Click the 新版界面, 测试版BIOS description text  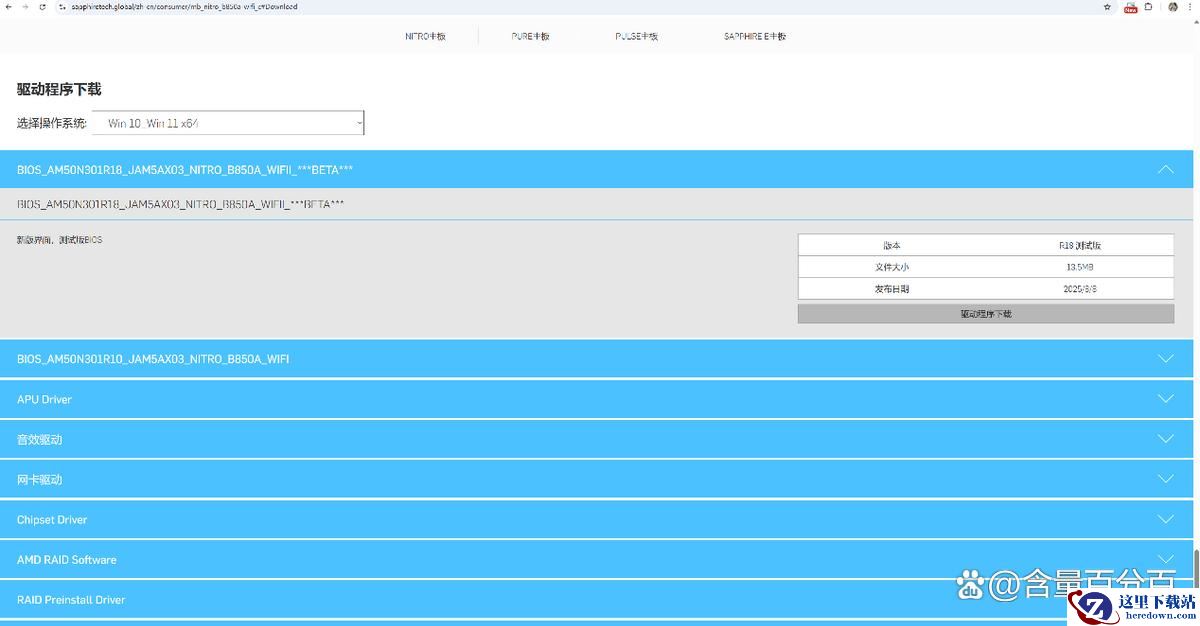[x=59, y=240]
